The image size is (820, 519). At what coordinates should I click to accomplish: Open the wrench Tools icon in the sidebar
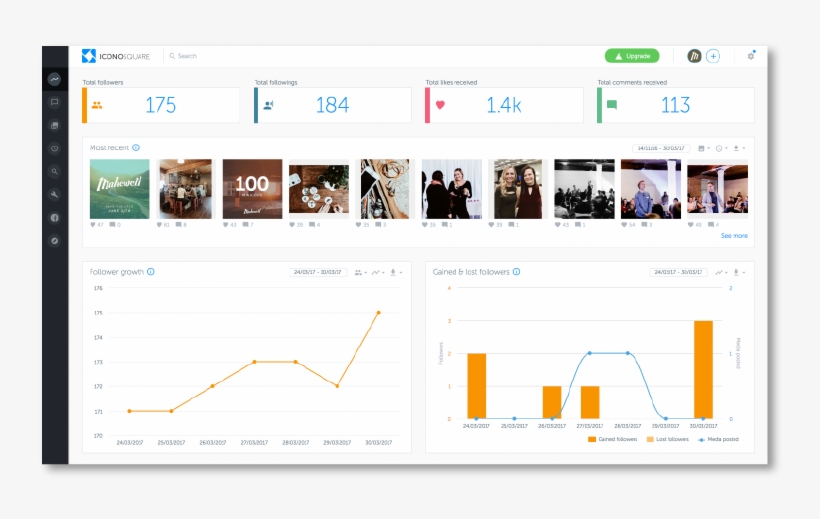click(x=54, y=194)
